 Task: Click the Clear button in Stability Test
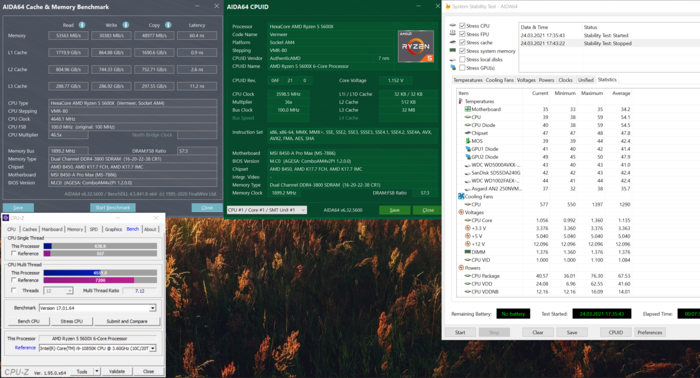538,332
